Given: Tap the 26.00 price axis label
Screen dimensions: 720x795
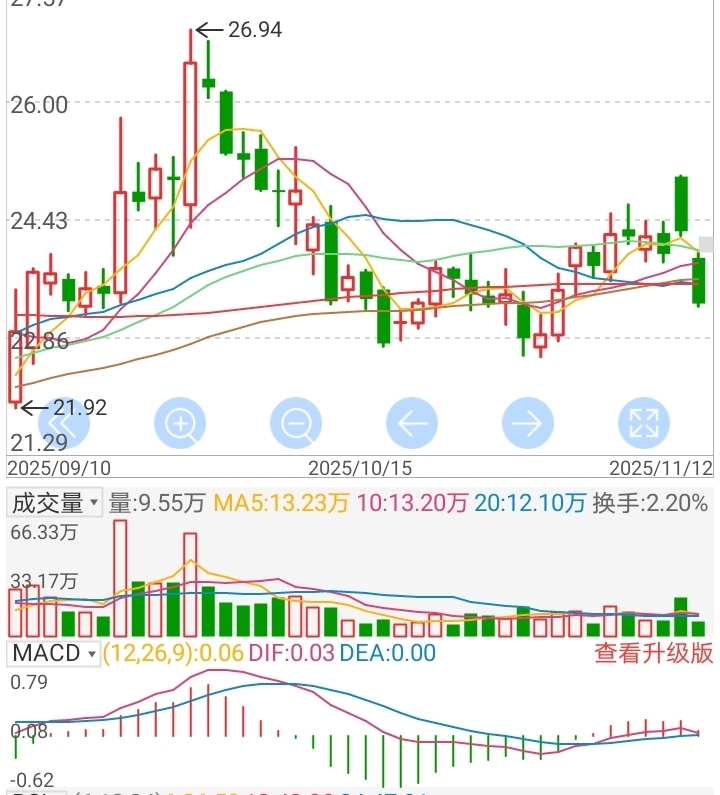Looking at the screenshot, I should tap(39, 105).
